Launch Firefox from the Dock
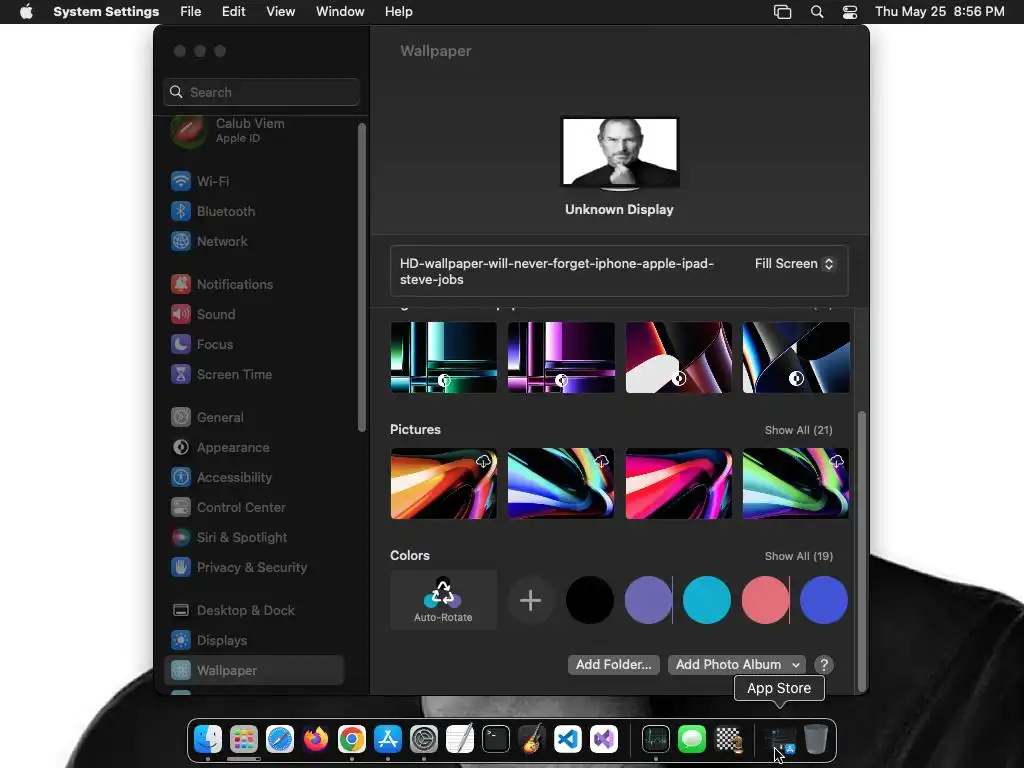This screenshot has width=1024, height=768. (315, 739)
